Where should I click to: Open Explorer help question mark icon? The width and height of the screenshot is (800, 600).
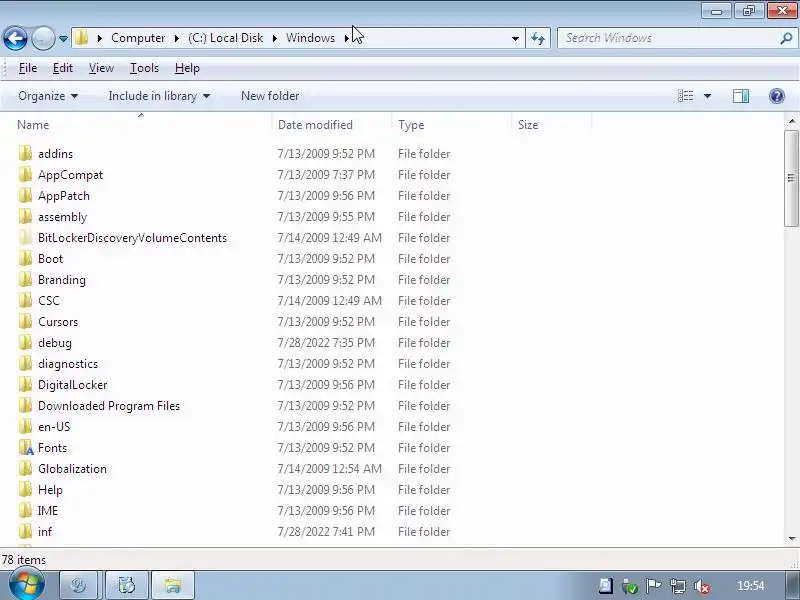tap(777, 96)
